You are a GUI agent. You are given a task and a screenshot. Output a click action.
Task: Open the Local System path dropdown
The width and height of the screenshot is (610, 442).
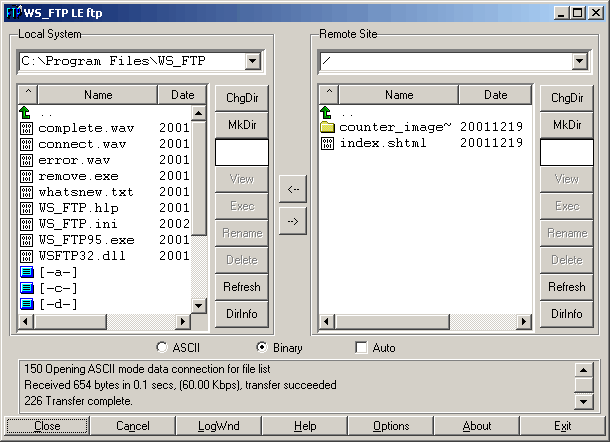tap(252, 61)
